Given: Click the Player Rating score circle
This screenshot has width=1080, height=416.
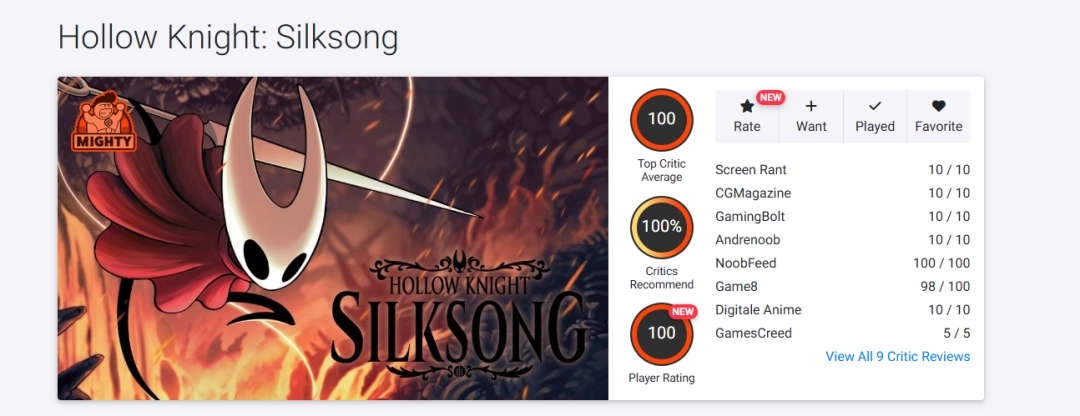Looking at the screenshot, I should click(x=661, y=333).
